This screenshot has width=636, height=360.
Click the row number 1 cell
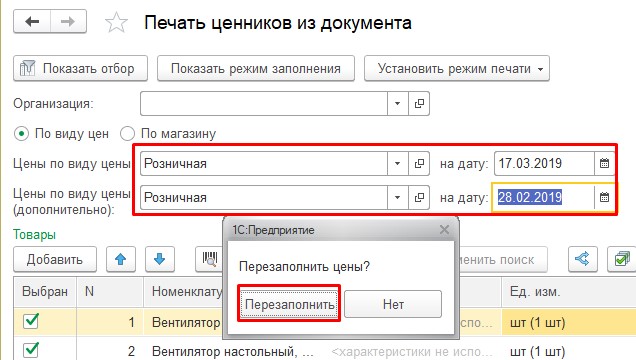[x=110, y=322]
